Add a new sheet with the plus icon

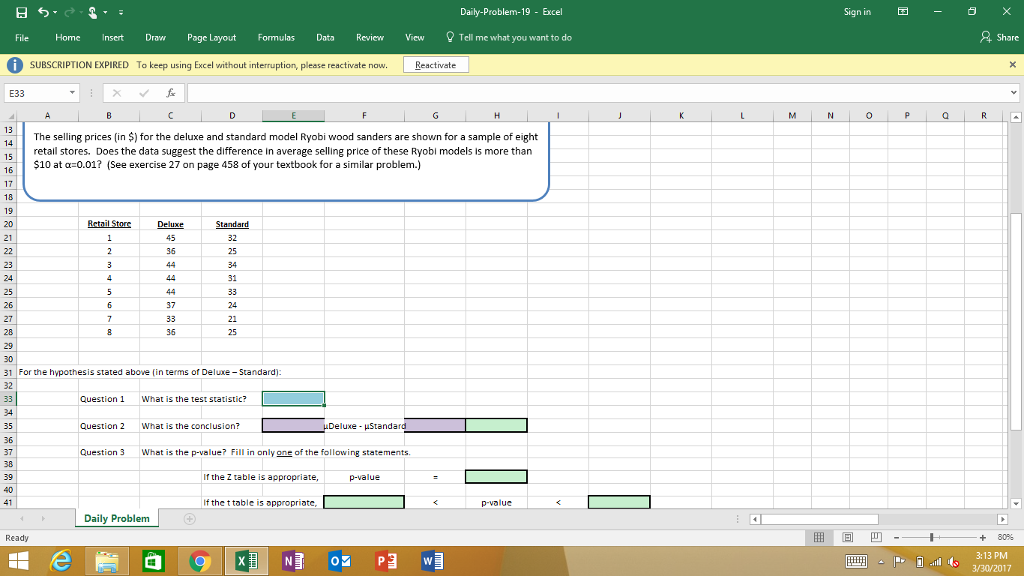pos(190,518)
